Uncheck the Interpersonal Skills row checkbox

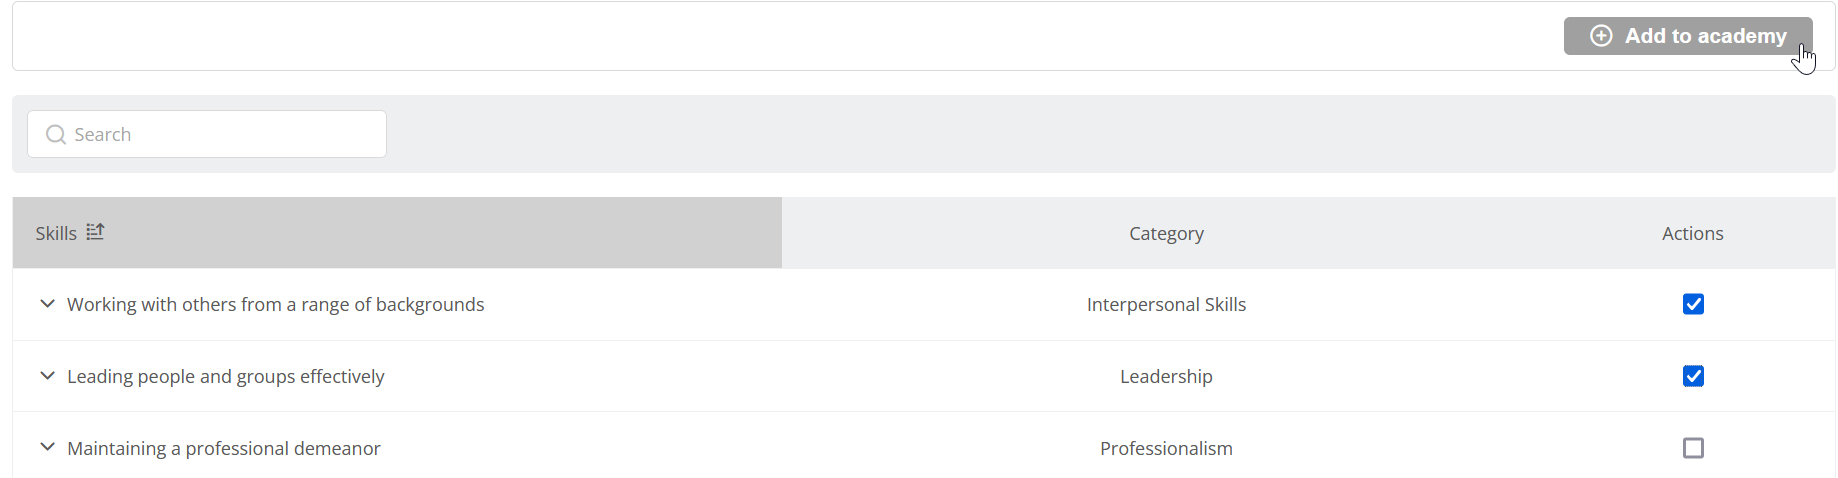point(1693,304)
